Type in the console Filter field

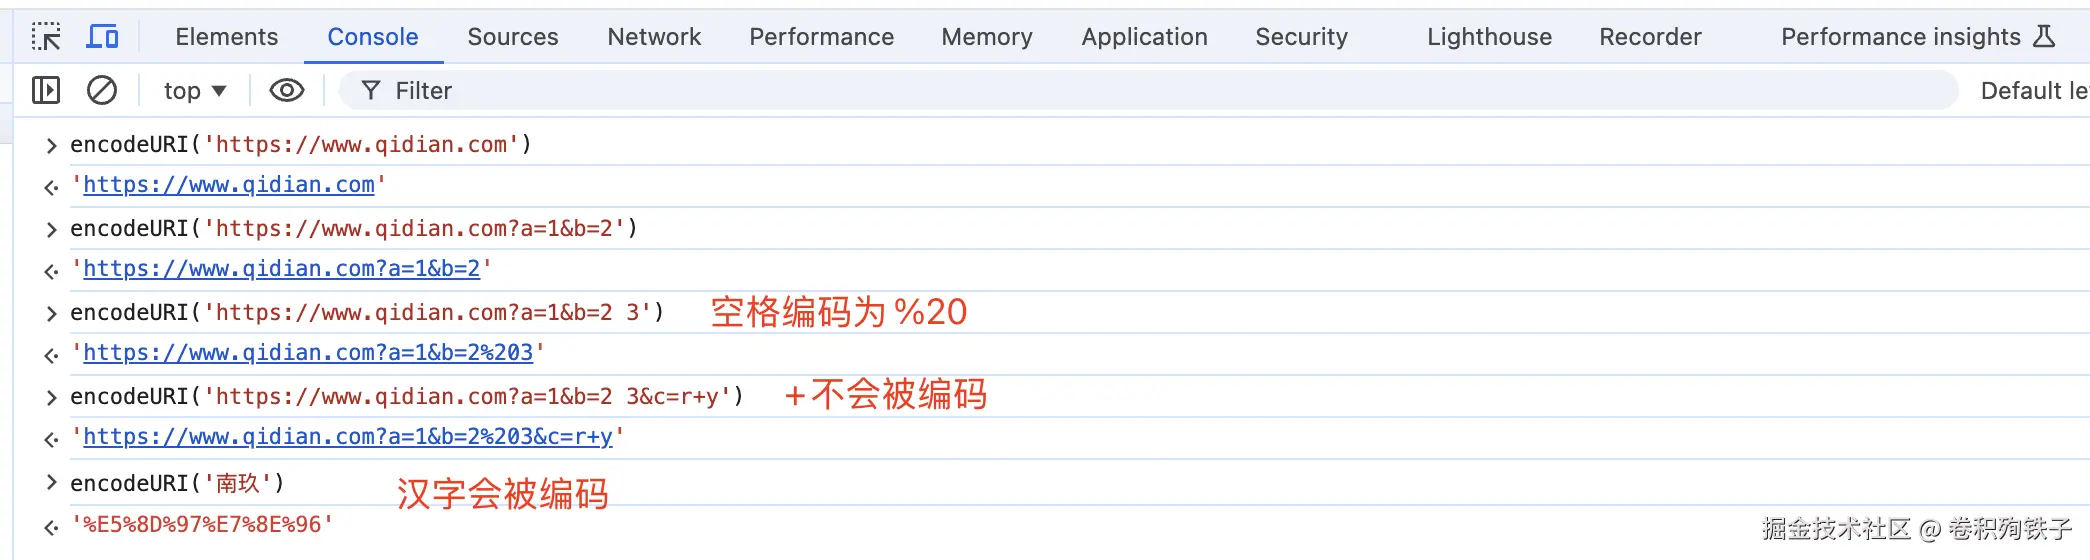pyautogui.click(x=1100, y=91)
